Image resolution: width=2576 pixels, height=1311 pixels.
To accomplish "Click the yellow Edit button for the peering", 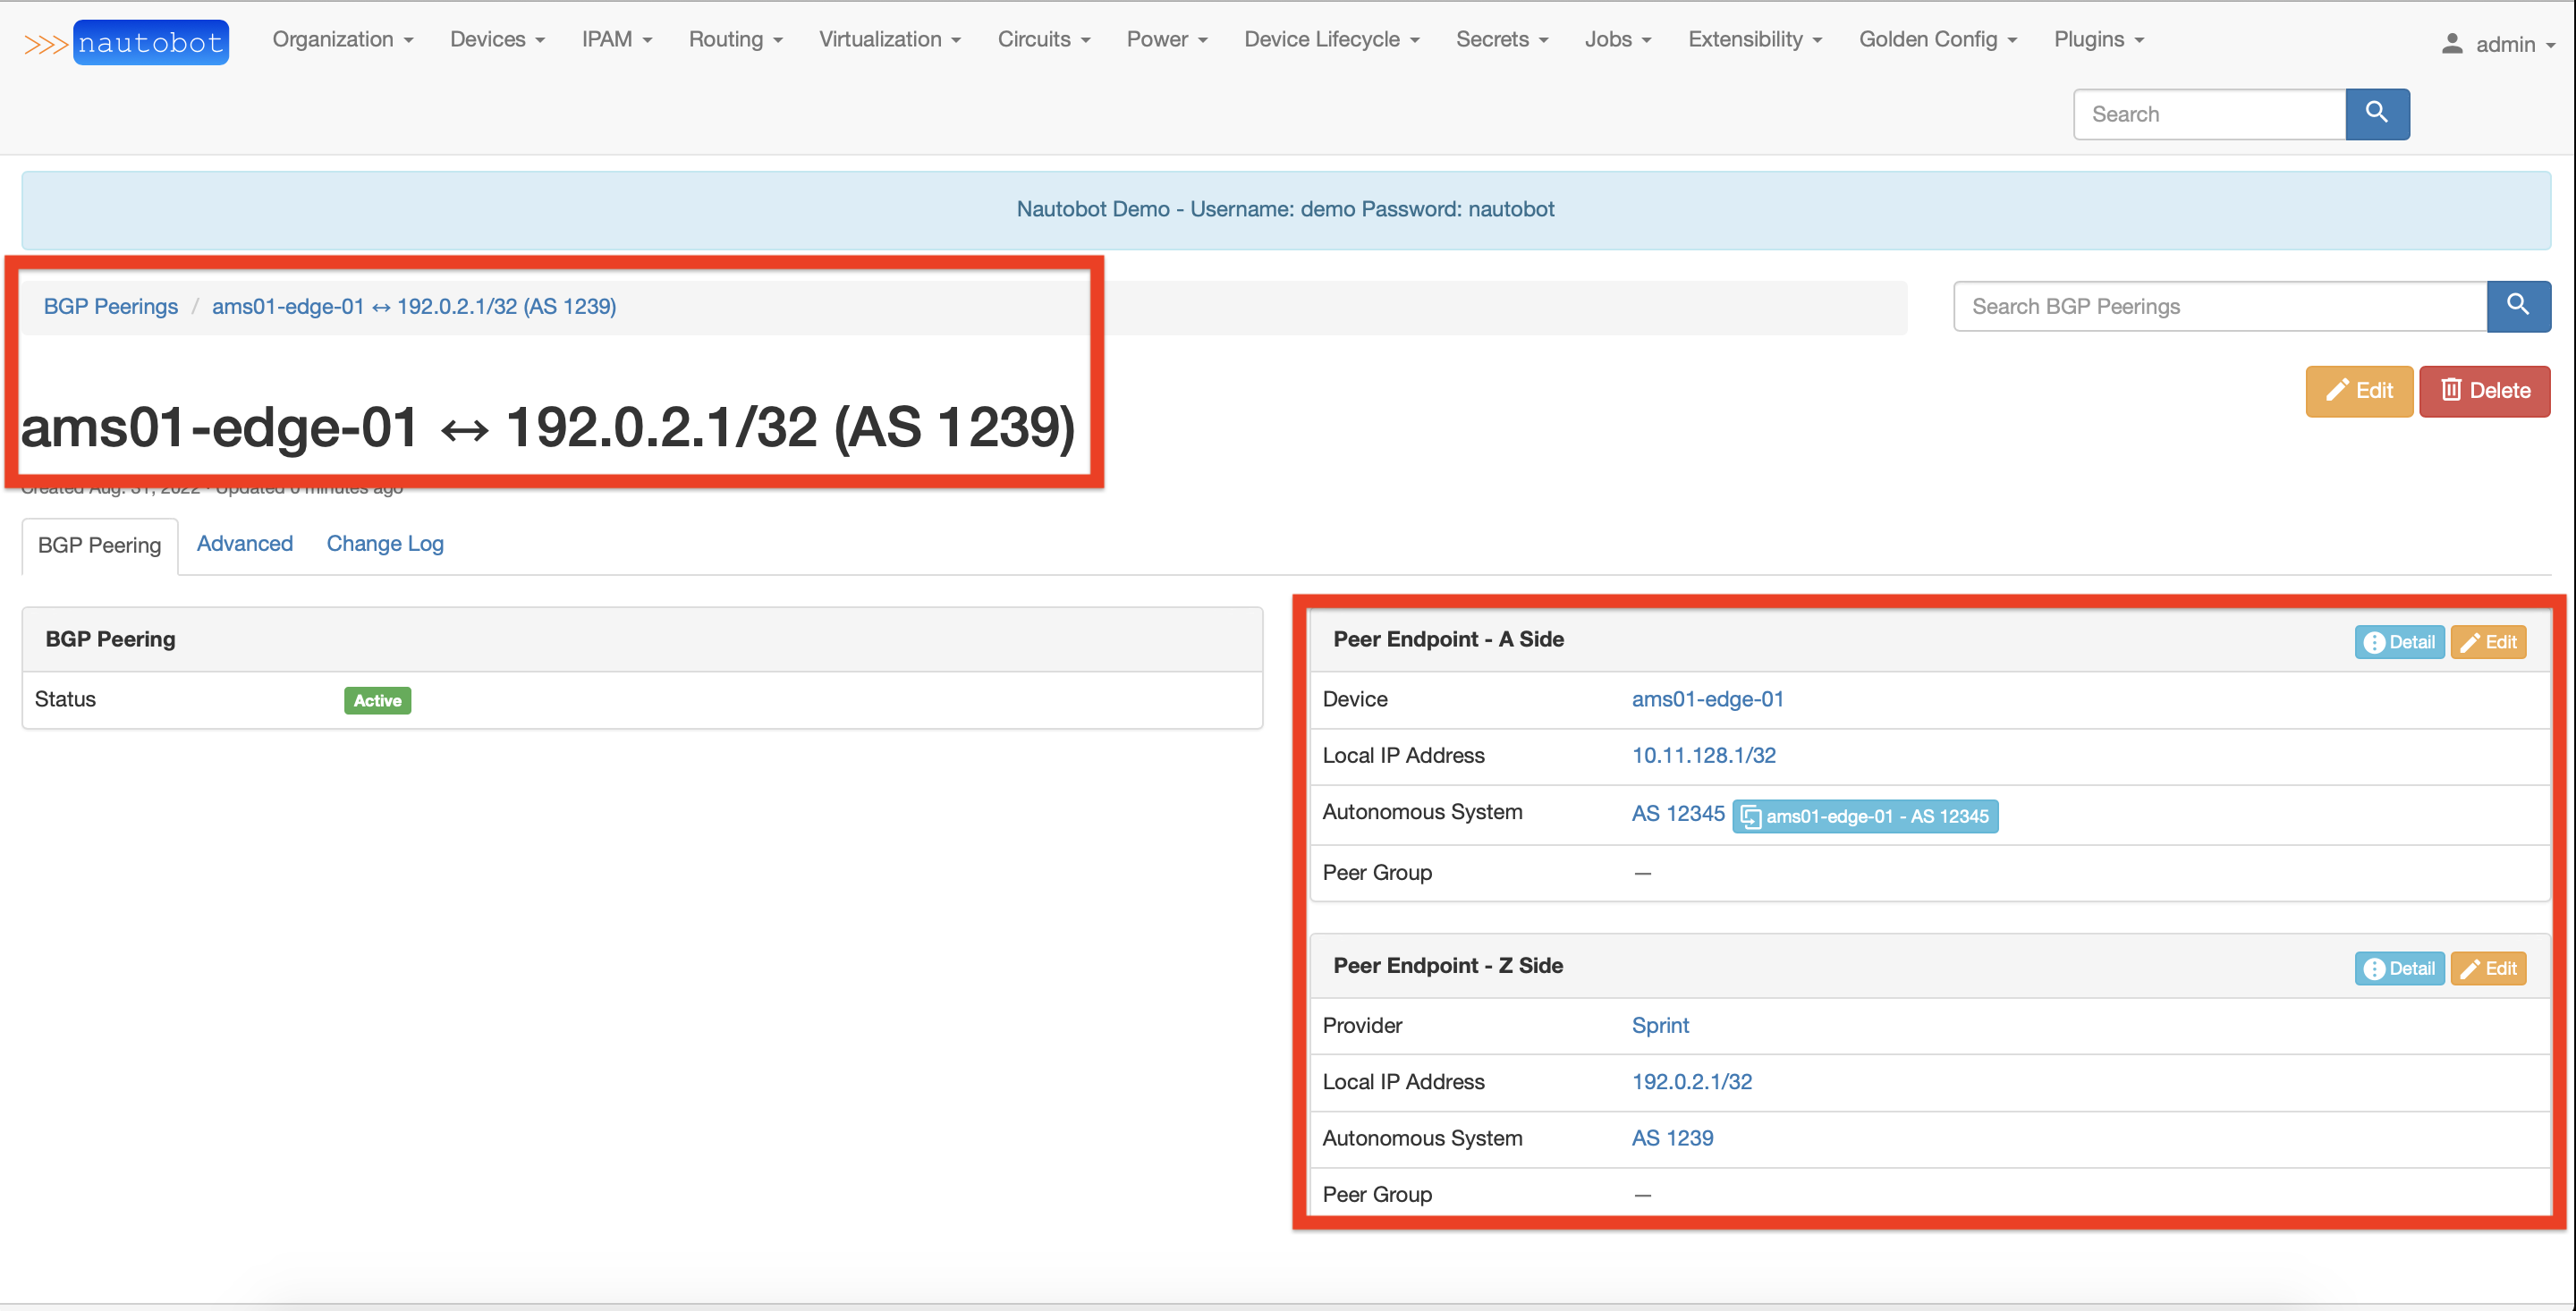I will click(2359, 391).
